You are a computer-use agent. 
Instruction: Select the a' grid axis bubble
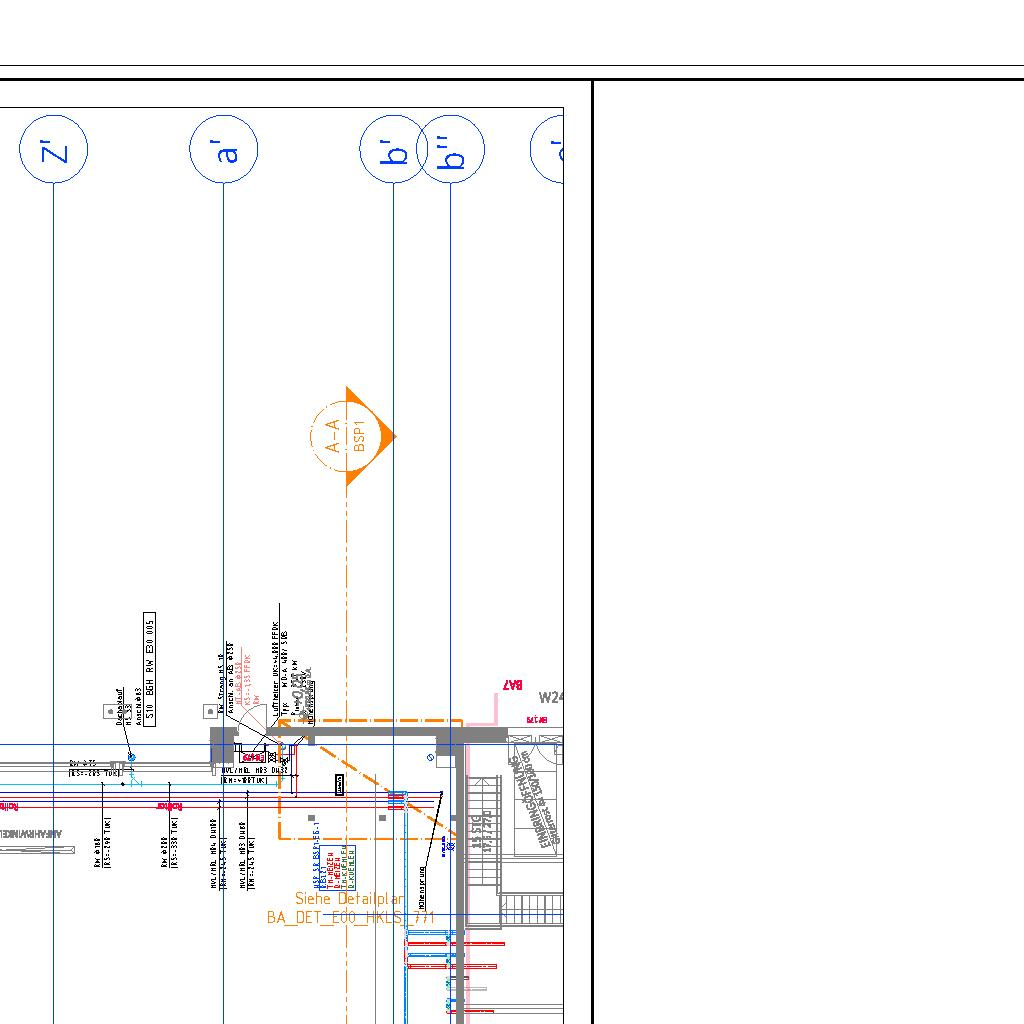point(224,149)
